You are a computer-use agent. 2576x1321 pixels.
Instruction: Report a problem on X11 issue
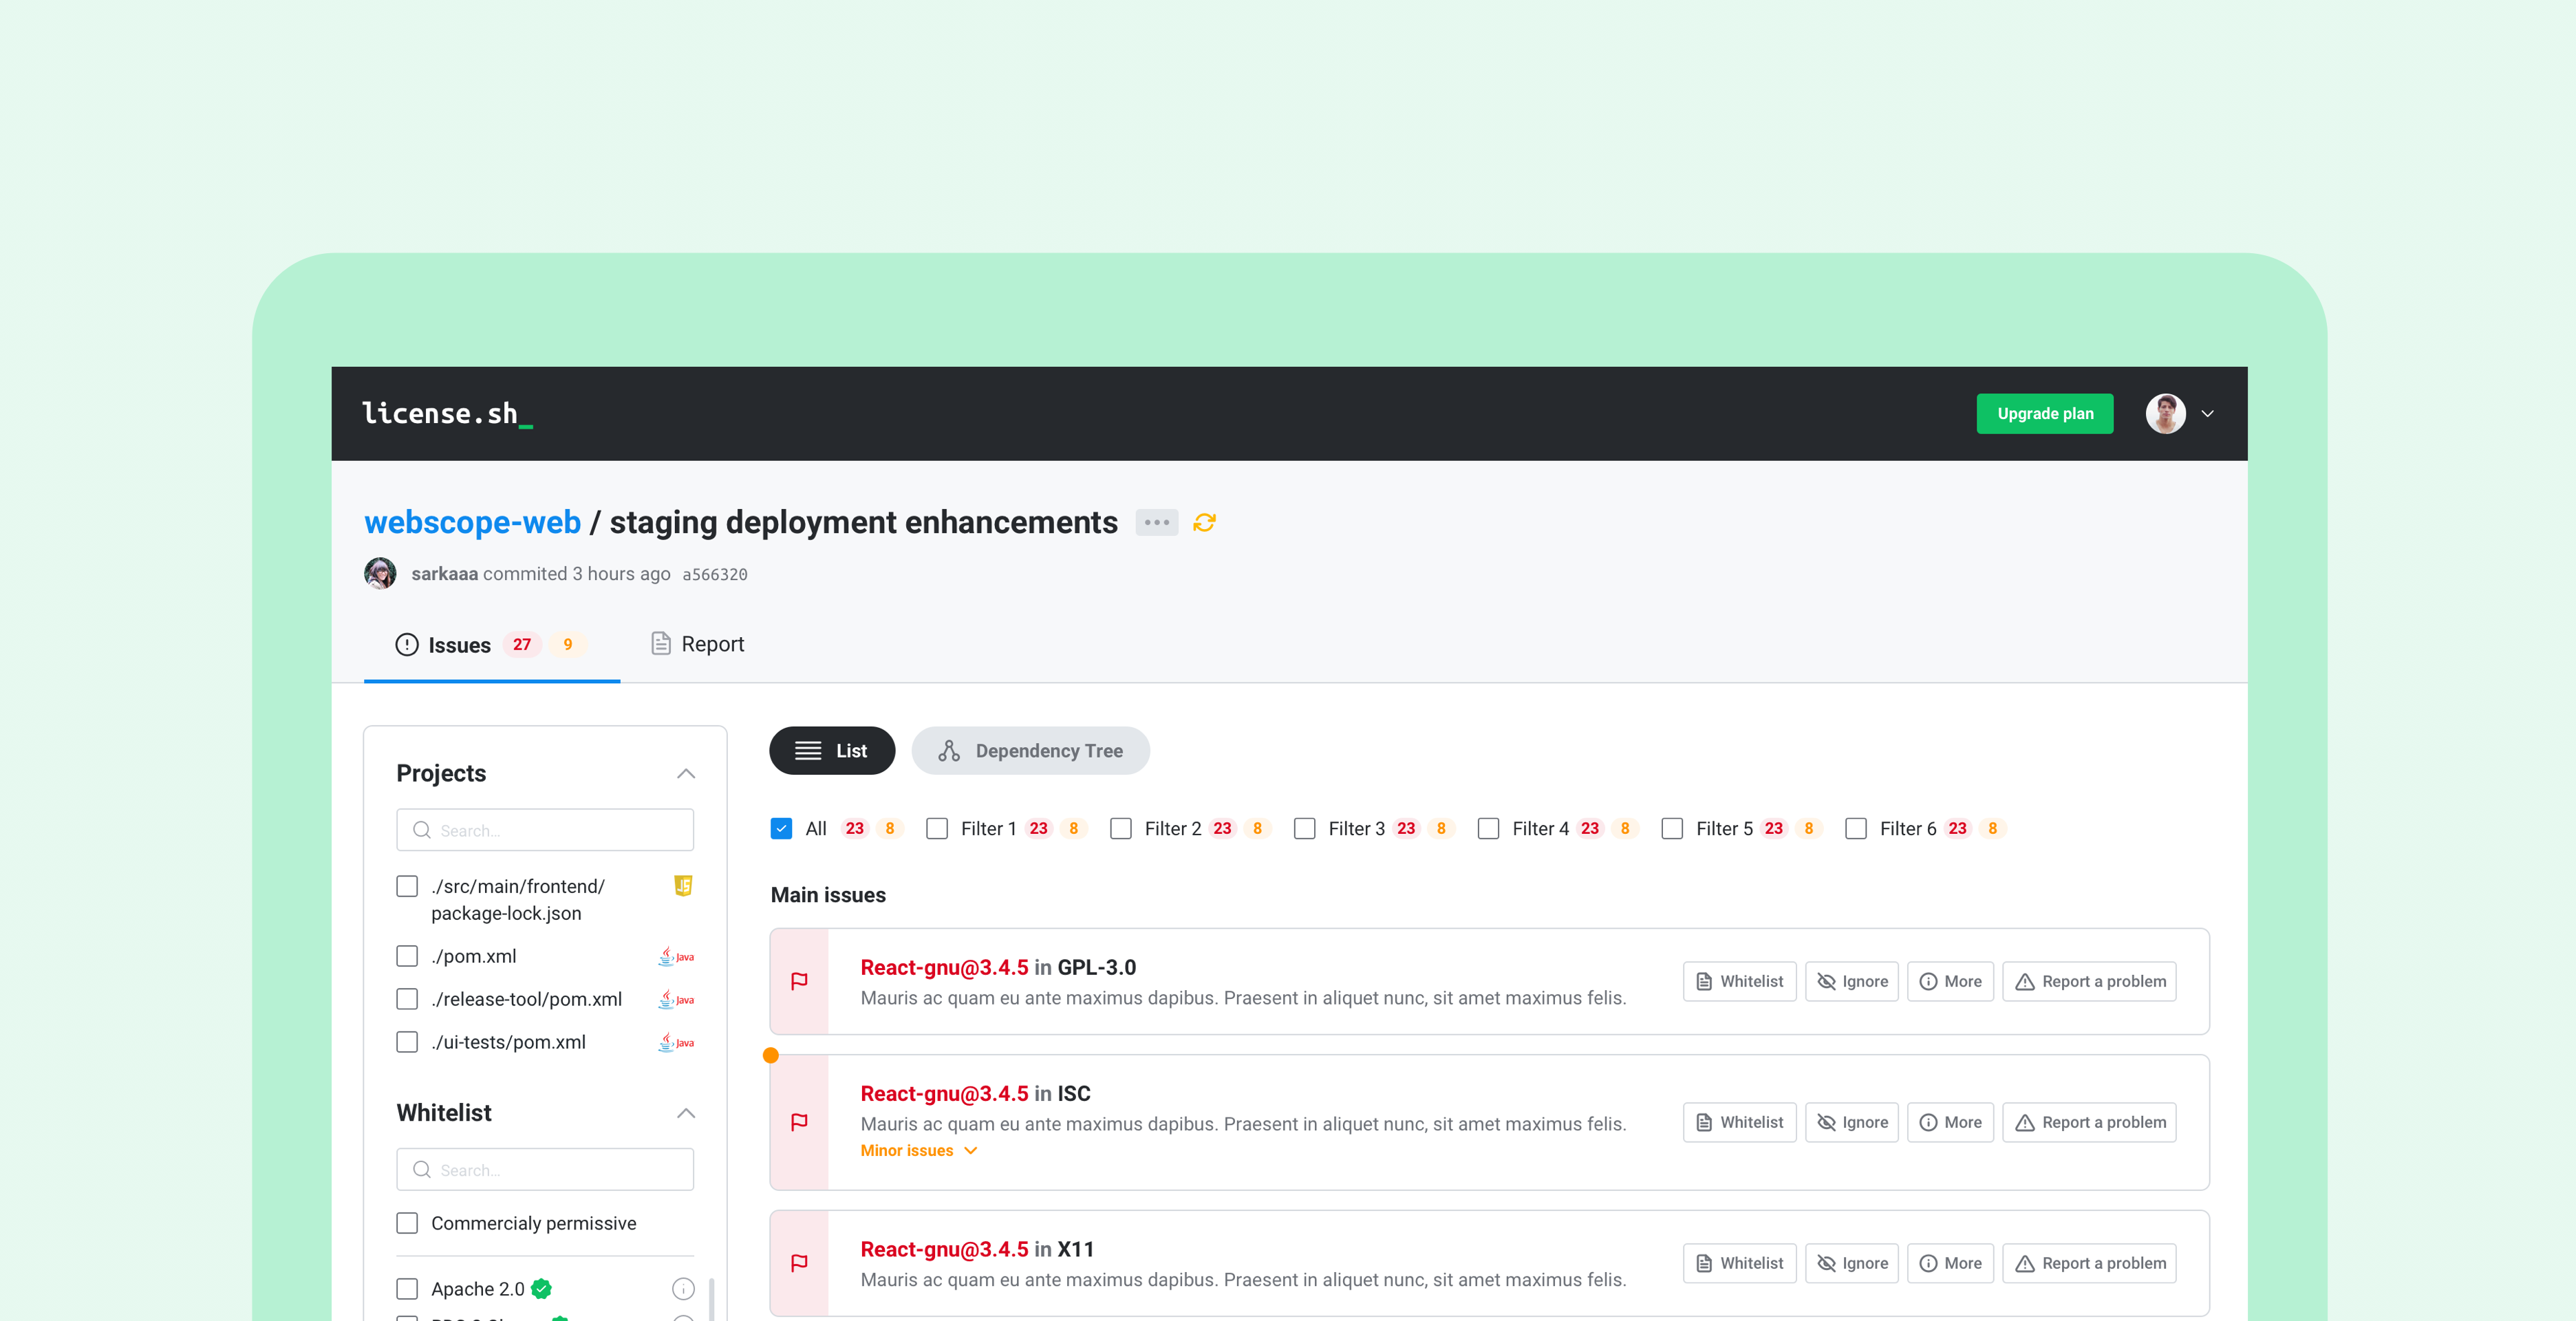pos(2090,1264)
